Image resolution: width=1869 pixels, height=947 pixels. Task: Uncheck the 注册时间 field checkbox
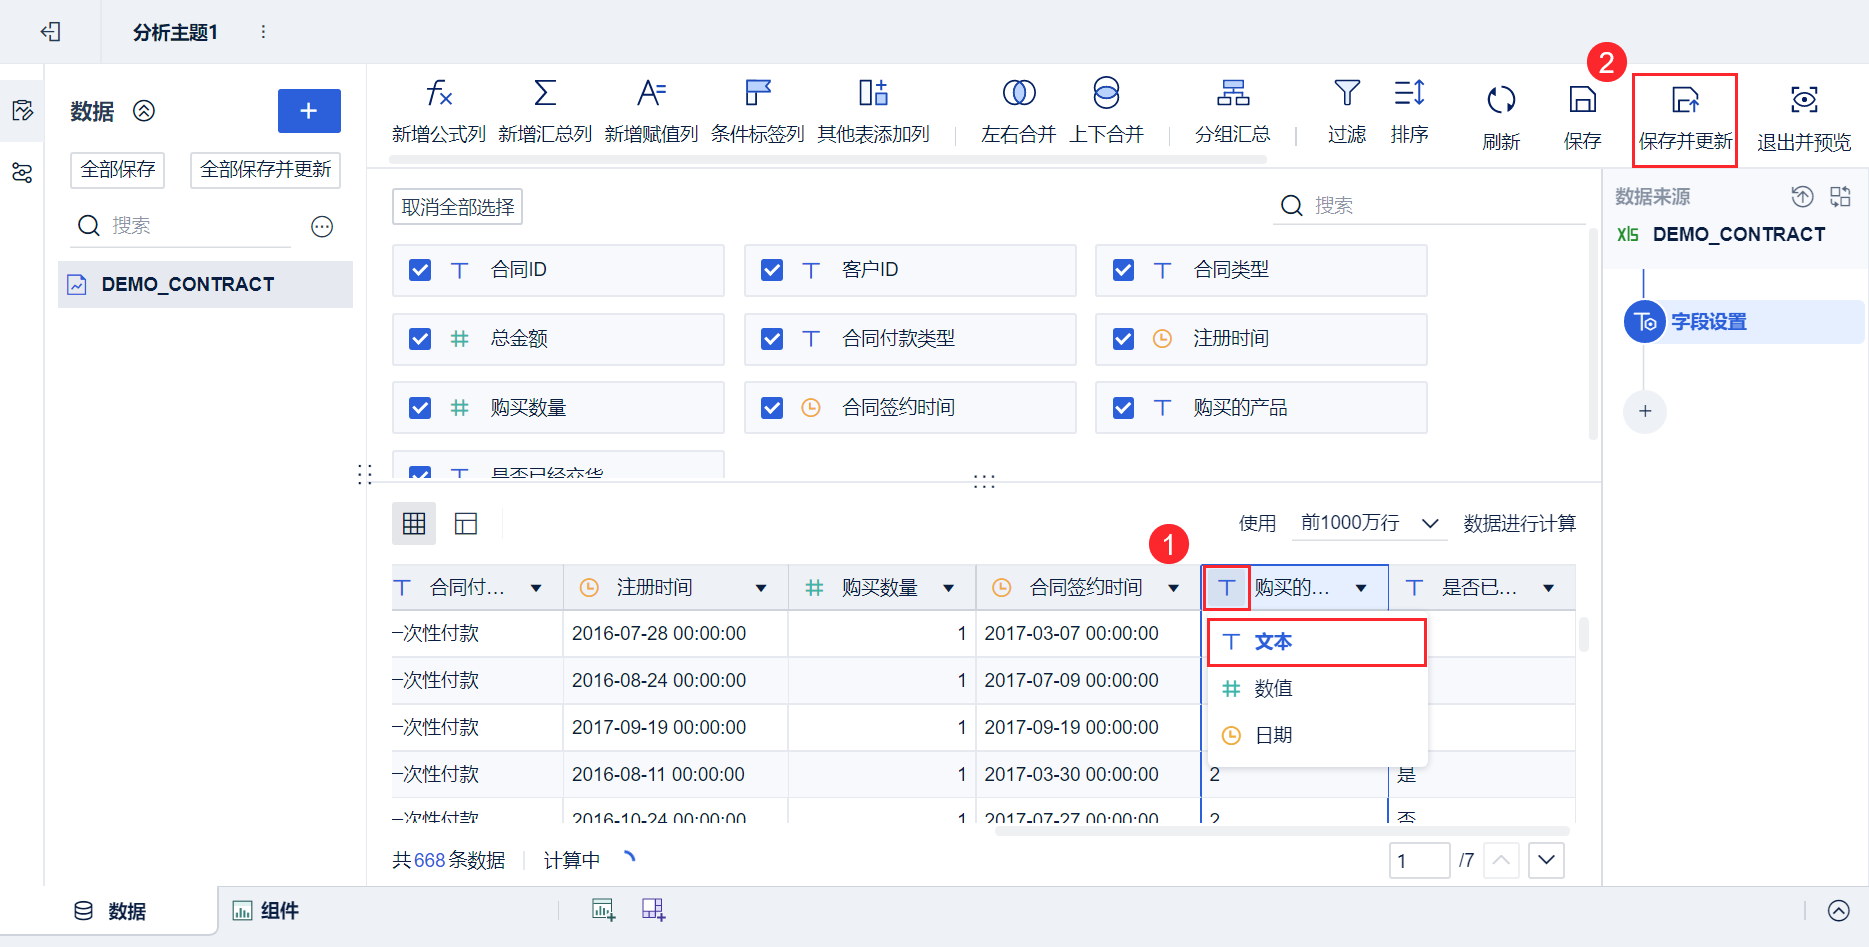point(1123,339)
